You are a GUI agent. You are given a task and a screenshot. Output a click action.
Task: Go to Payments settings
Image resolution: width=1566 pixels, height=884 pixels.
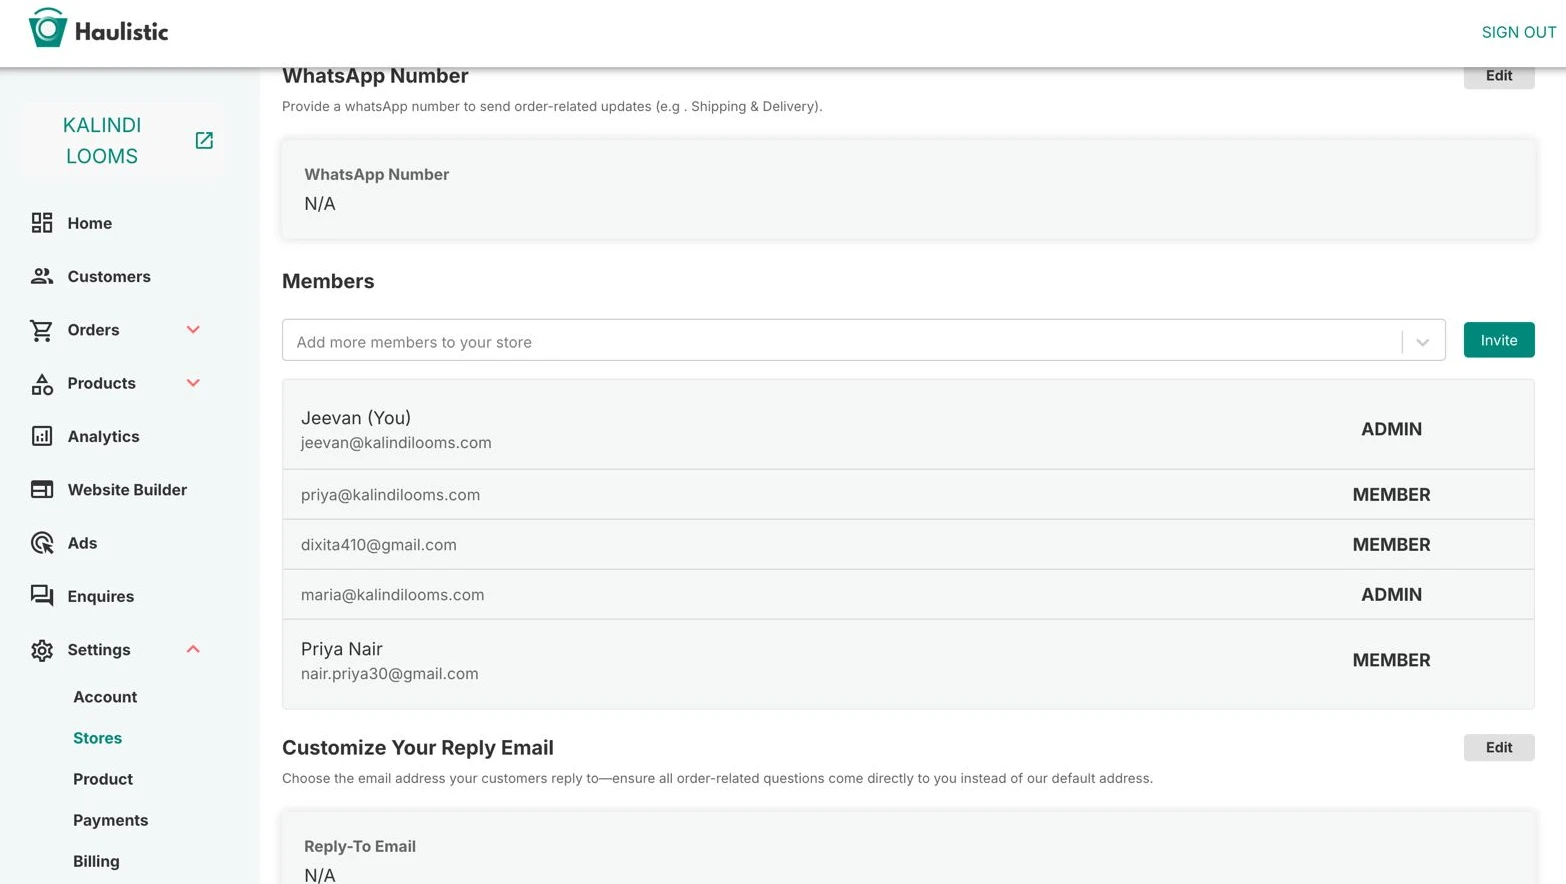click(110, 820)
